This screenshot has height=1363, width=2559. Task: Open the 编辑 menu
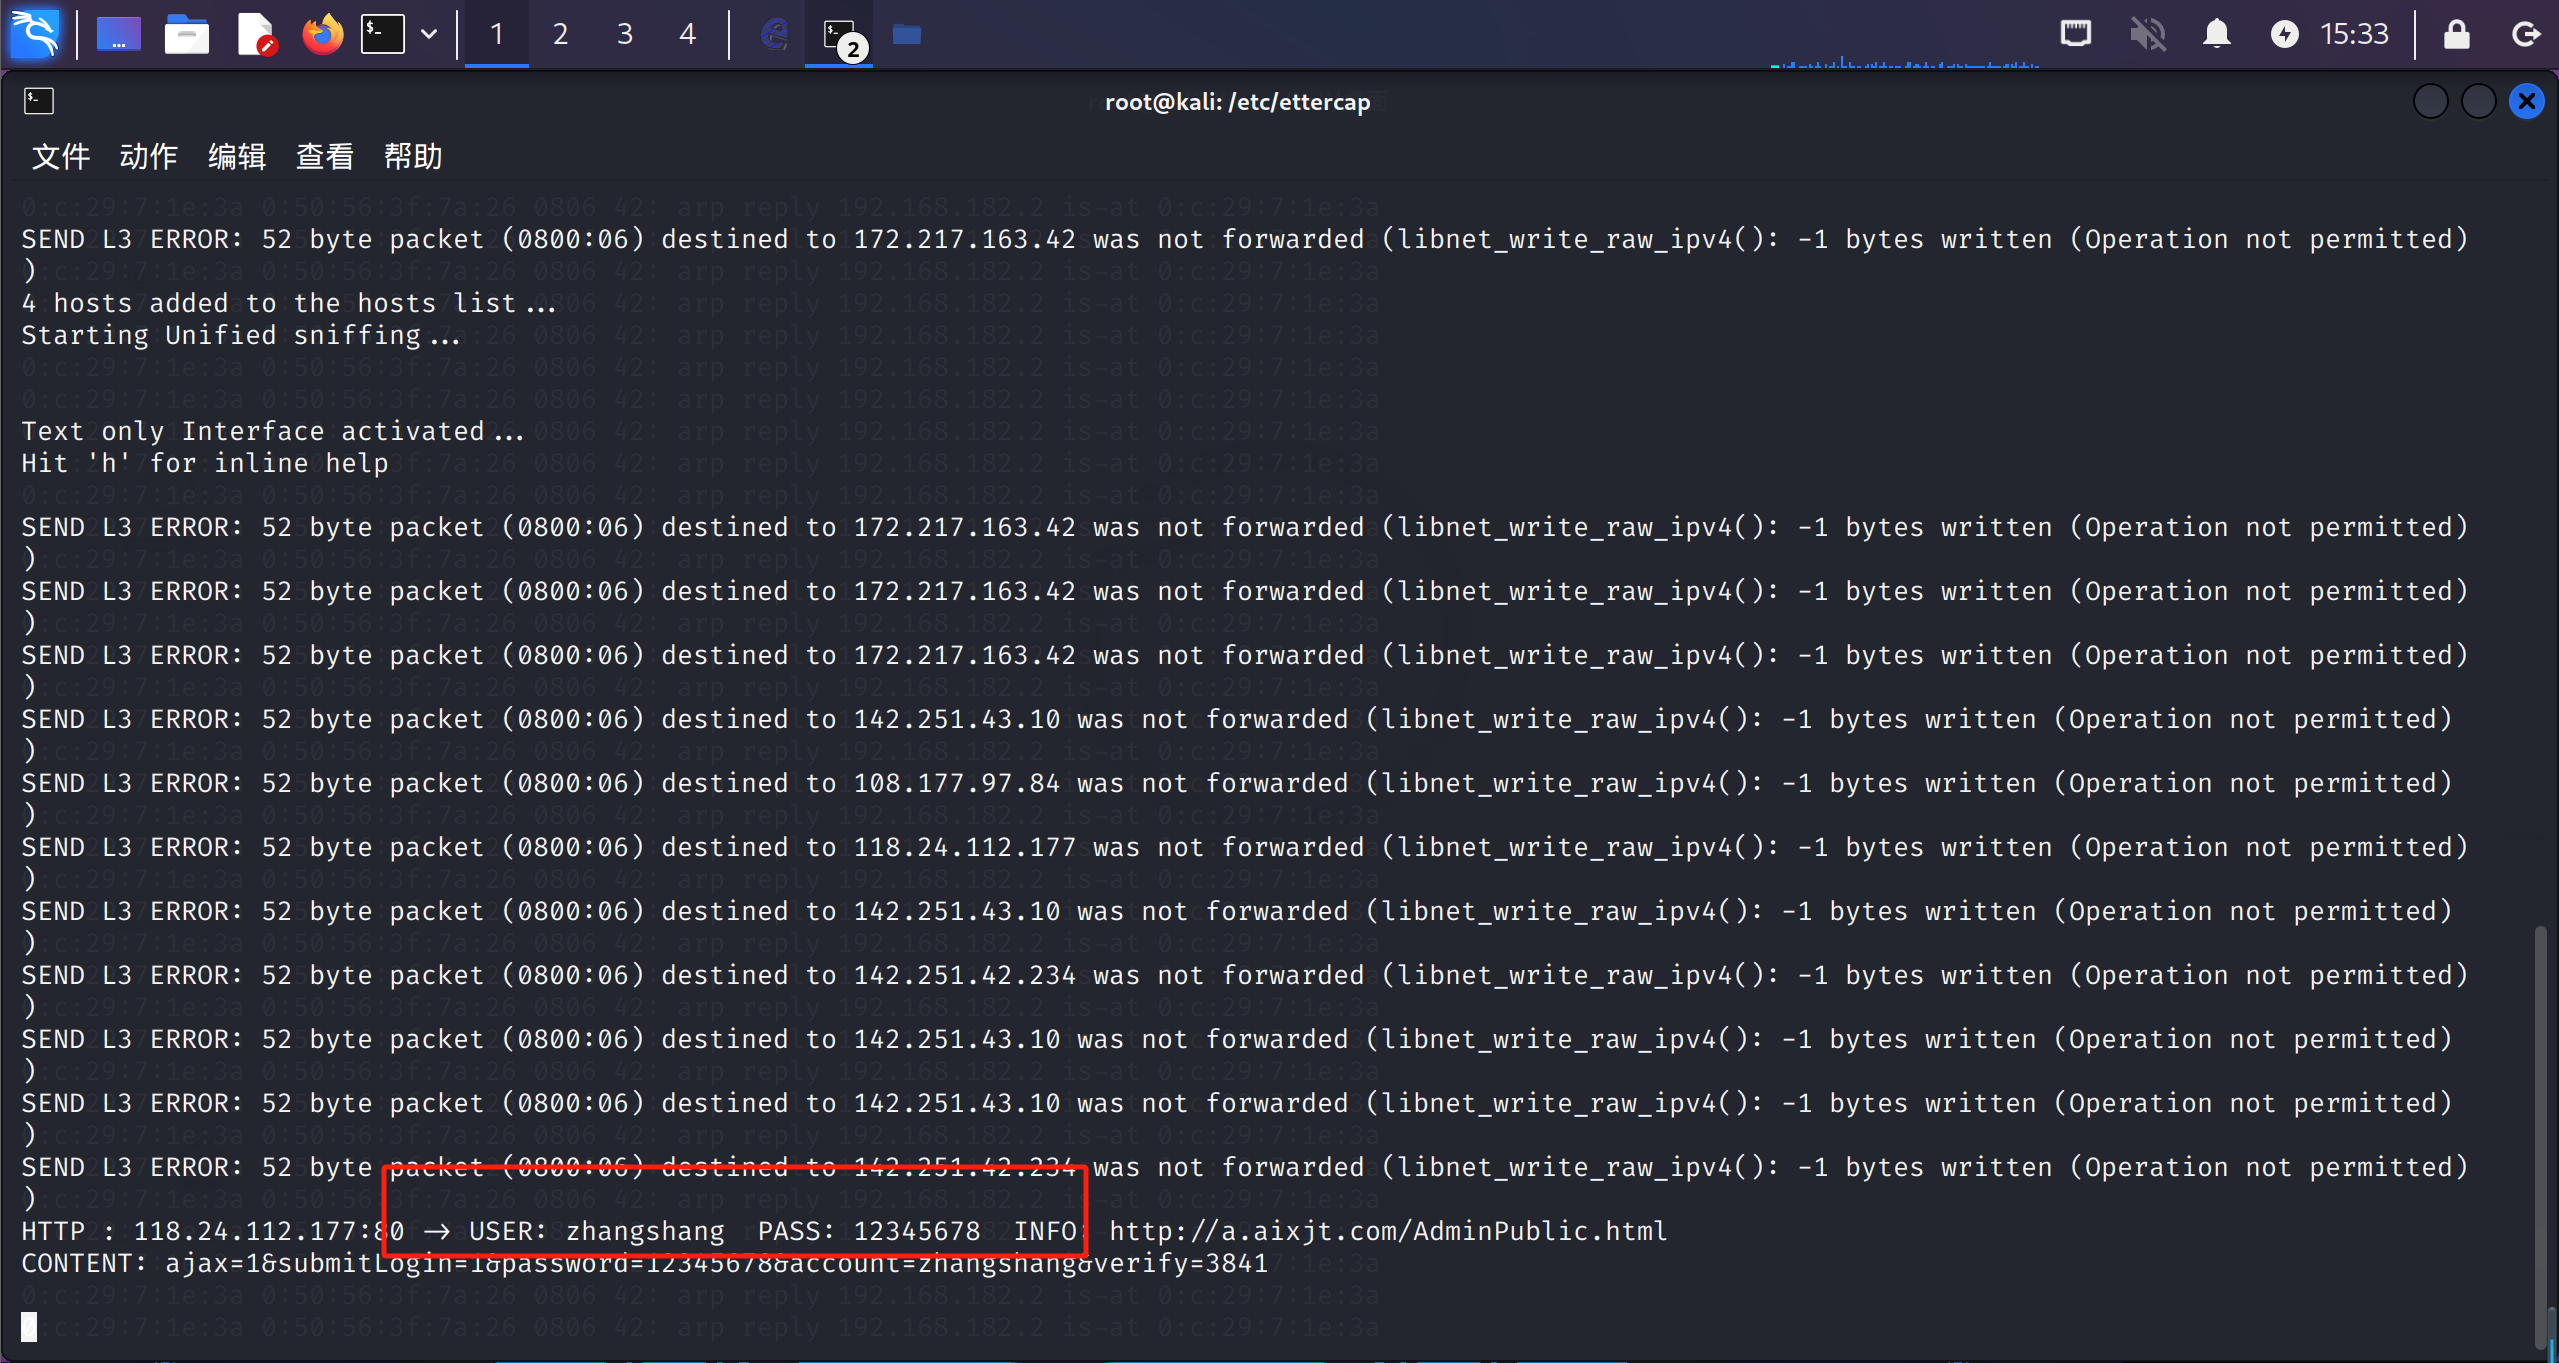click(236, 156)
